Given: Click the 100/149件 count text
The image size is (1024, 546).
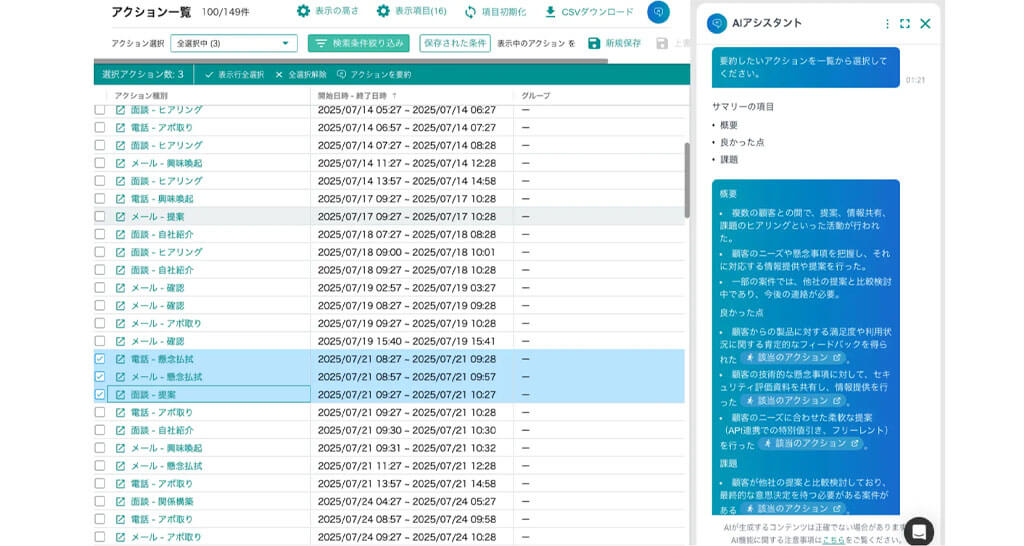Looking at the screenshot, I should 225,12.
